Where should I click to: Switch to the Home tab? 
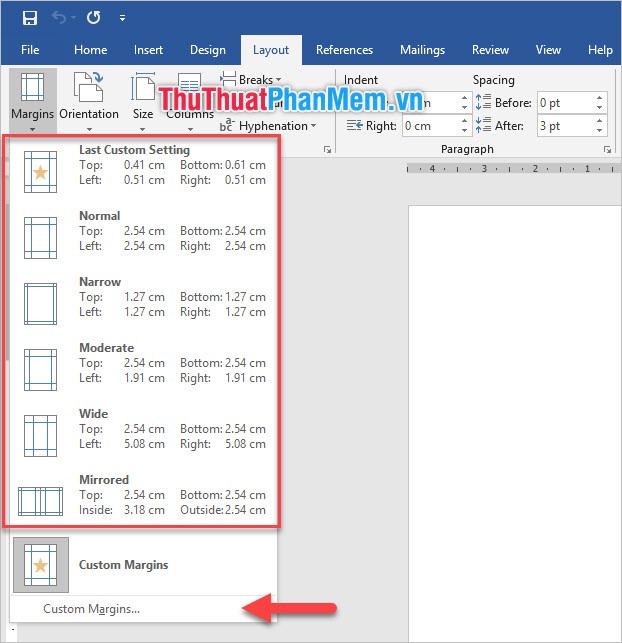coord(91,50)
